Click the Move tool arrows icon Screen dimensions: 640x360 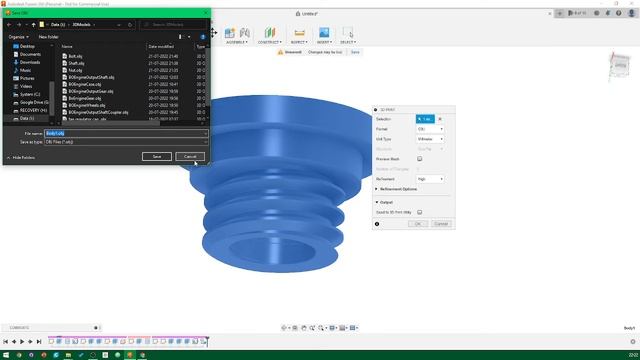[x=213, y=33]
